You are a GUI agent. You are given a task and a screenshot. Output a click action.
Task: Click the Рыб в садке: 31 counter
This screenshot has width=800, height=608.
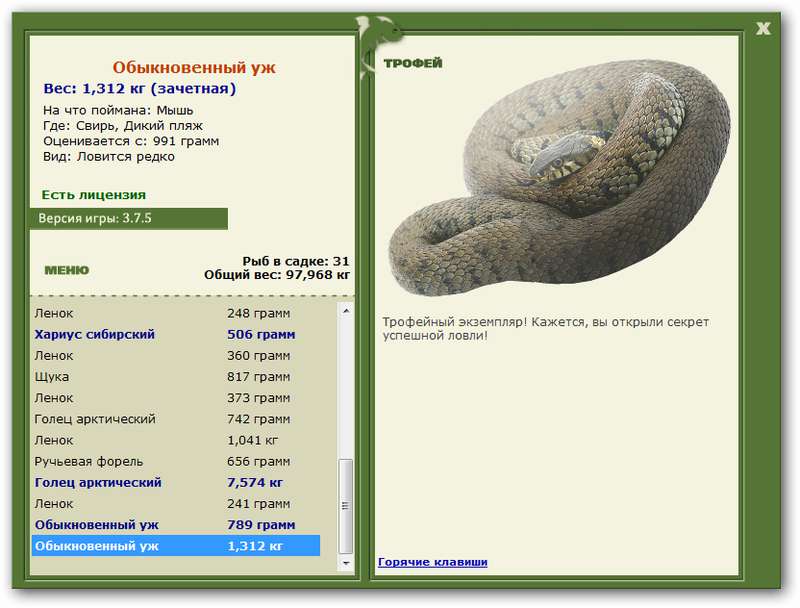coord(296,261)
